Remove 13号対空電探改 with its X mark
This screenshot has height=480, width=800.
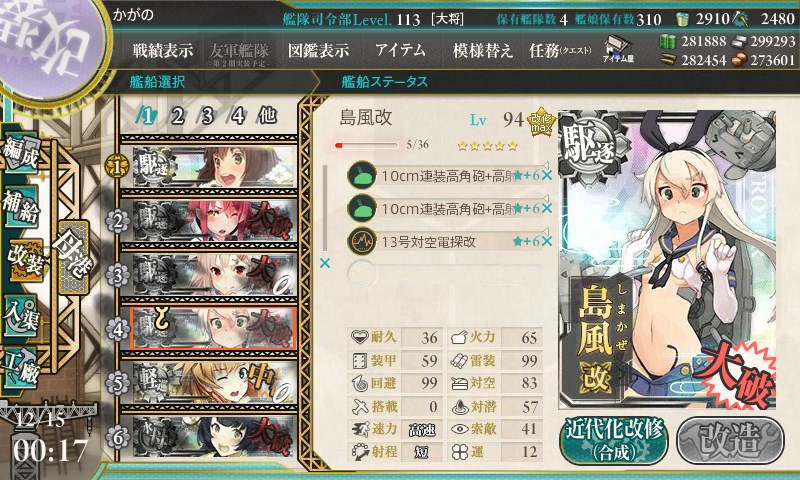[546, 241]
